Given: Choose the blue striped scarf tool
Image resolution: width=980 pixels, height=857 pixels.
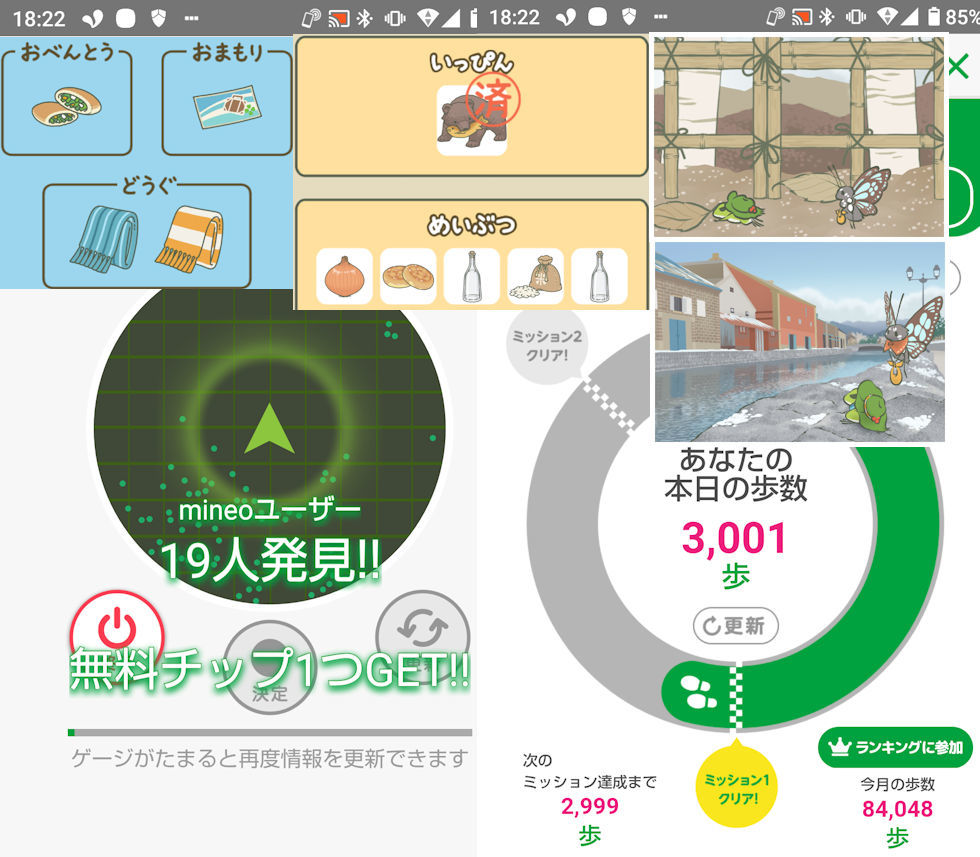Looking at the screenshot, I should [104, 239].
